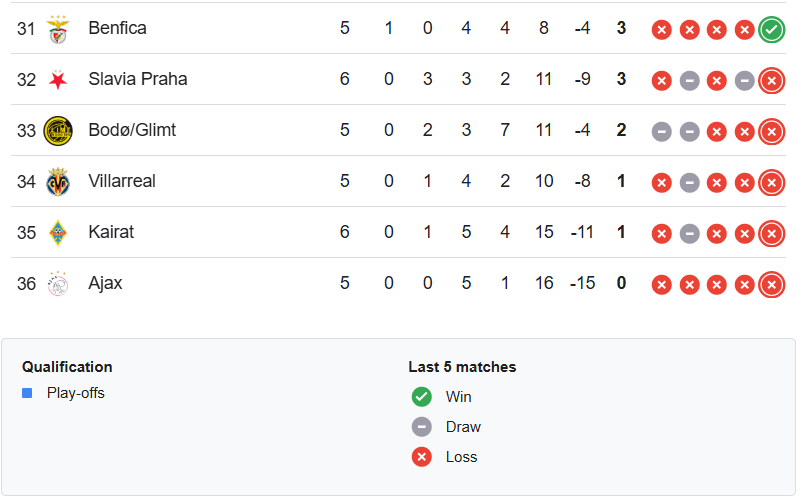This screenshot has width=805, height=502.
Task: Click Benfica's latest win result icon
Action: point(771,29)
